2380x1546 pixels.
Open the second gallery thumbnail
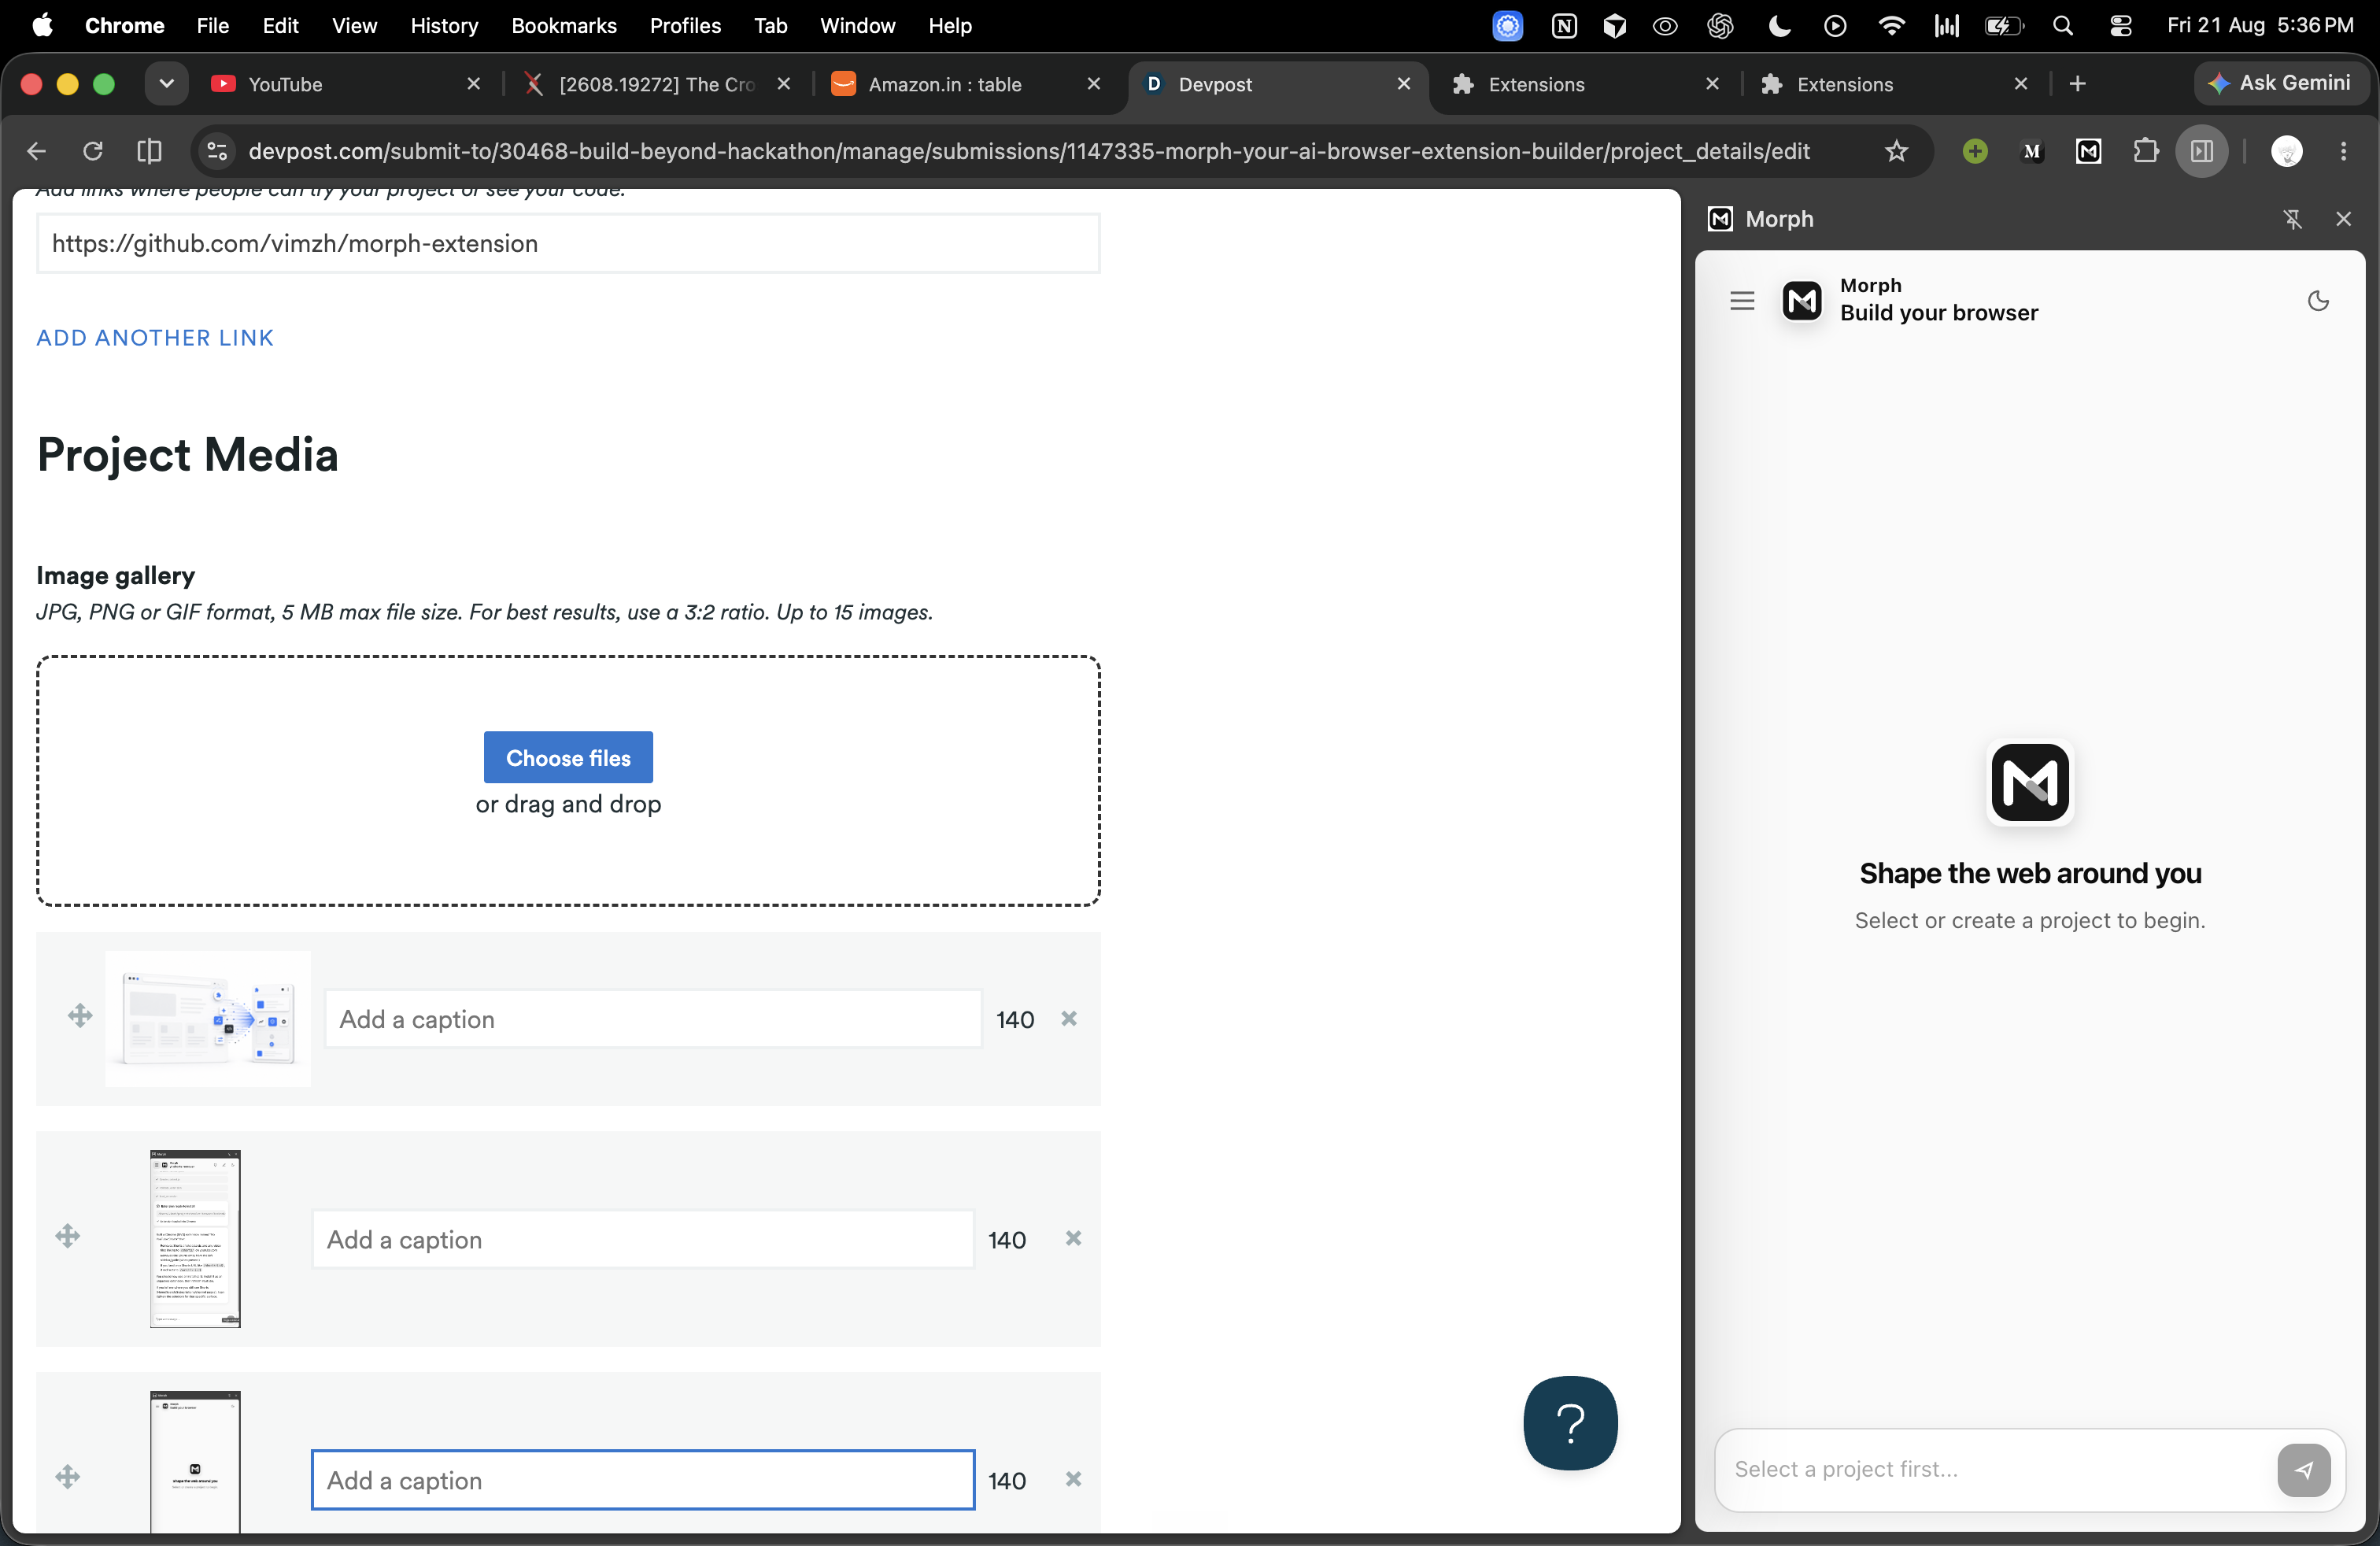pyautogui.click(x=195, y=1239)
